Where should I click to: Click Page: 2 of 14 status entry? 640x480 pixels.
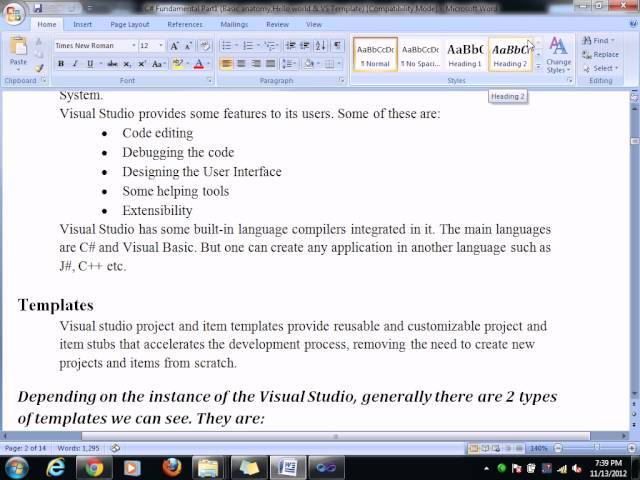(25, 448)
